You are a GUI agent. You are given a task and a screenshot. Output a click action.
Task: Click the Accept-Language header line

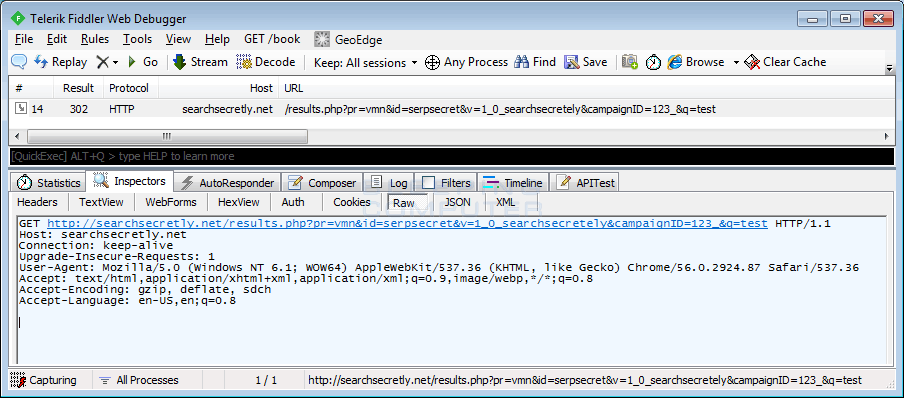[127, 301]
